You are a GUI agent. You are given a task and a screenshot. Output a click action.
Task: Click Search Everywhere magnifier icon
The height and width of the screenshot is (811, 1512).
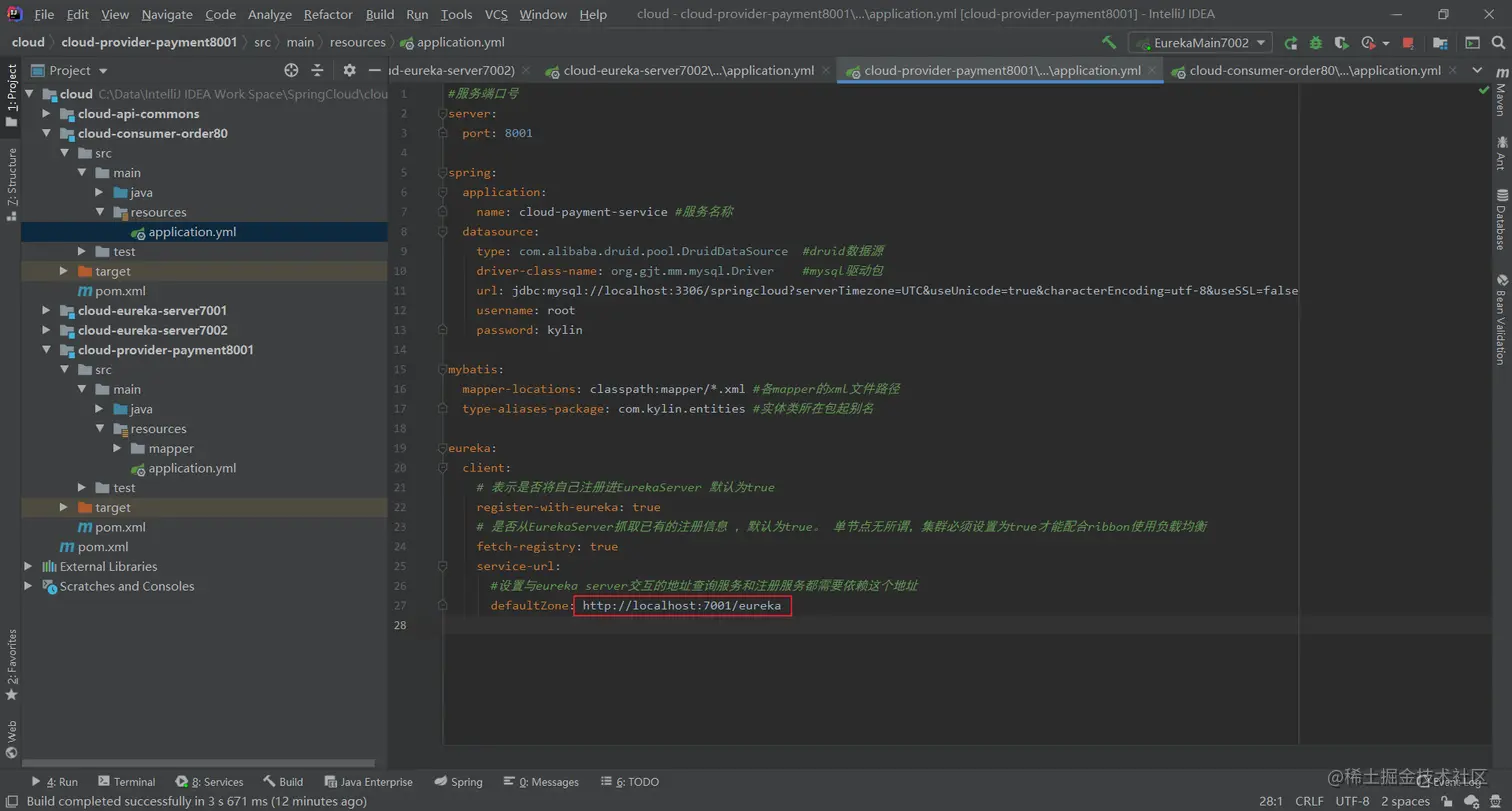1497,43
